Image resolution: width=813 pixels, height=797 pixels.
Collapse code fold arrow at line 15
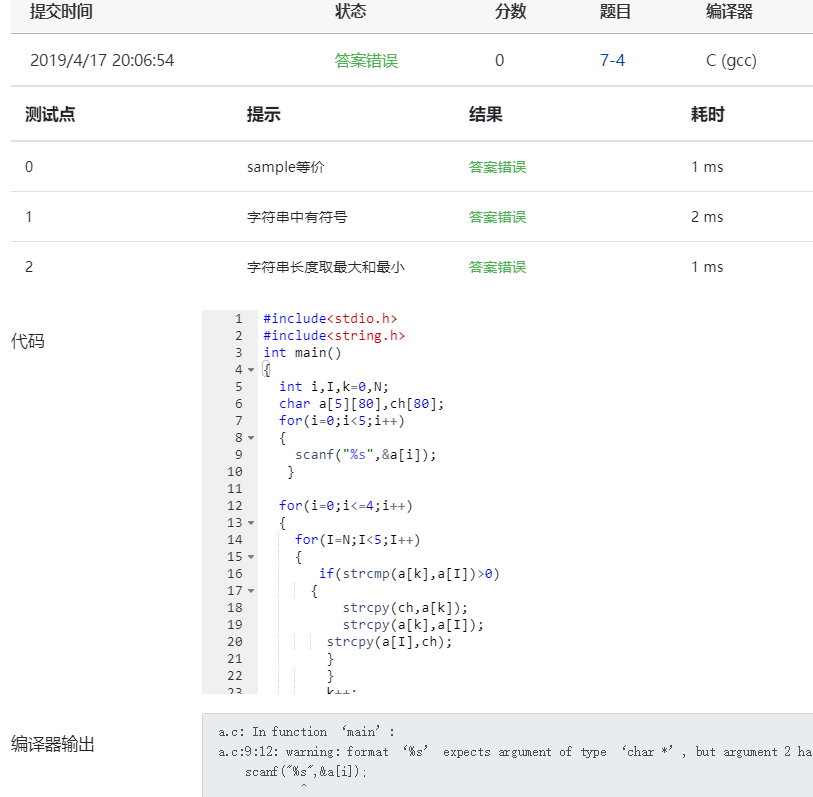251,557
